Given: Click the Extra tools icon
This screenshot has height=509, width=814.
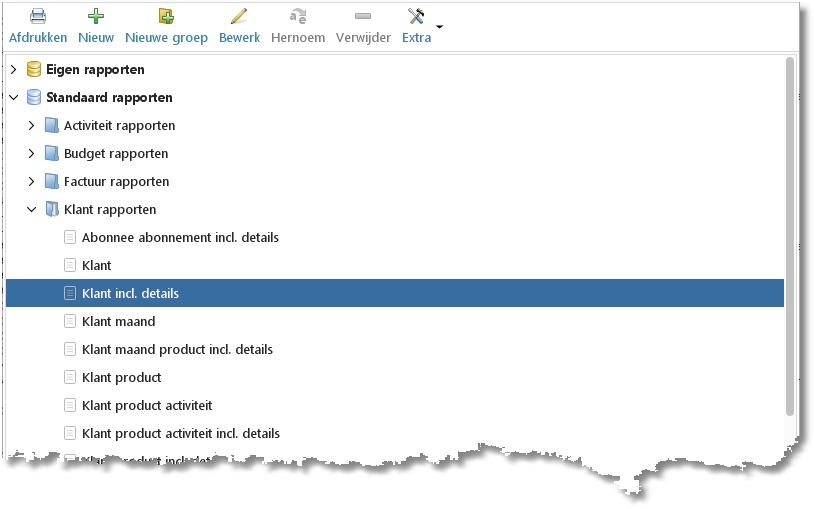Looking at the screenshot, I should (x=416, y=16).
